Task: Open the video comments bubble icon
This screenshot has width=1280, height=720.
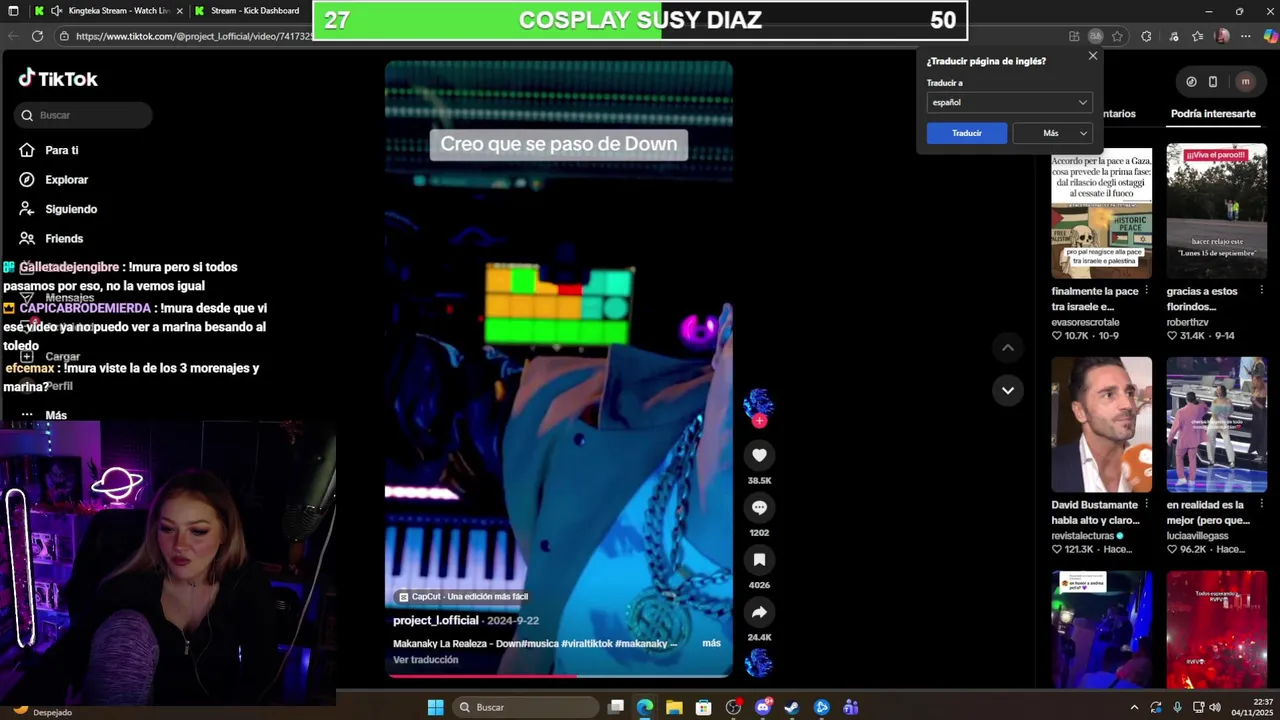Action: [x=759, y=507]
